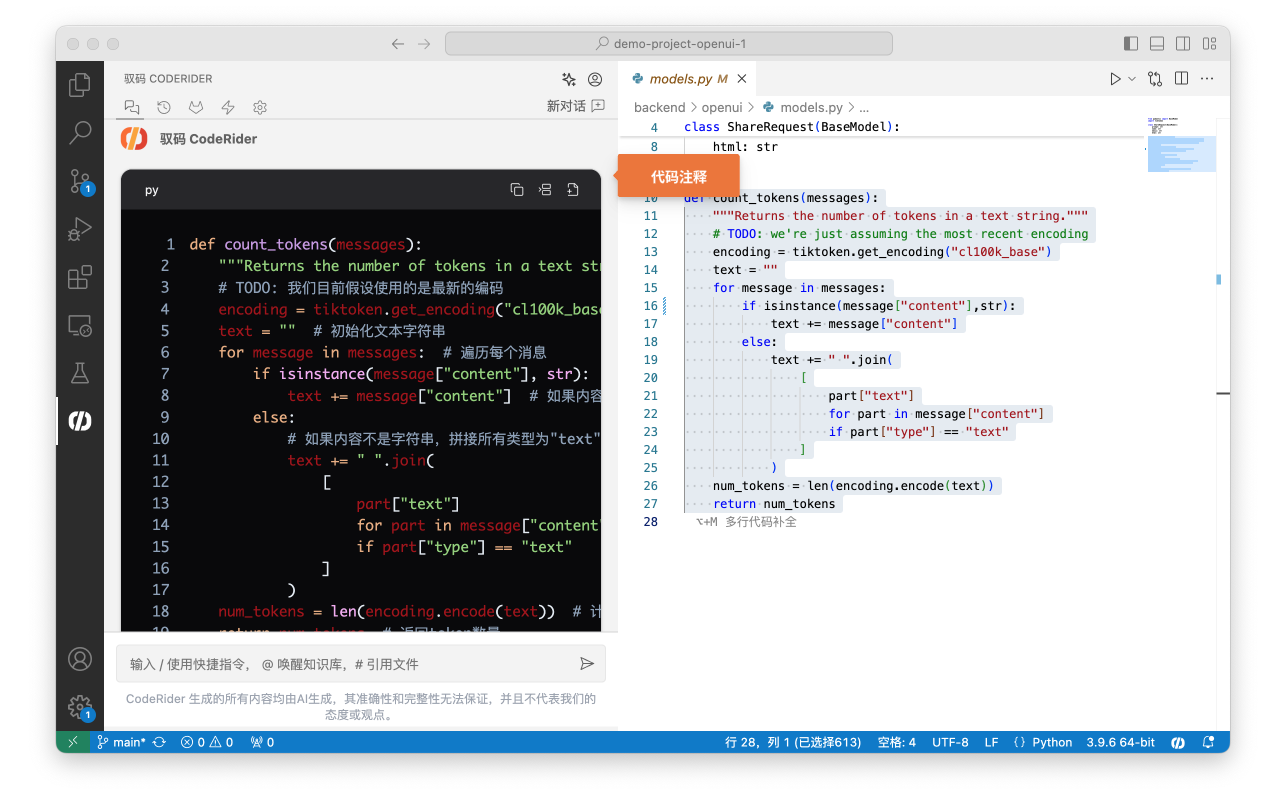The height and width of the screenshot is (795, 1286).
Task: Open the Explorer view in activity bar
Action: click(80, 85)
